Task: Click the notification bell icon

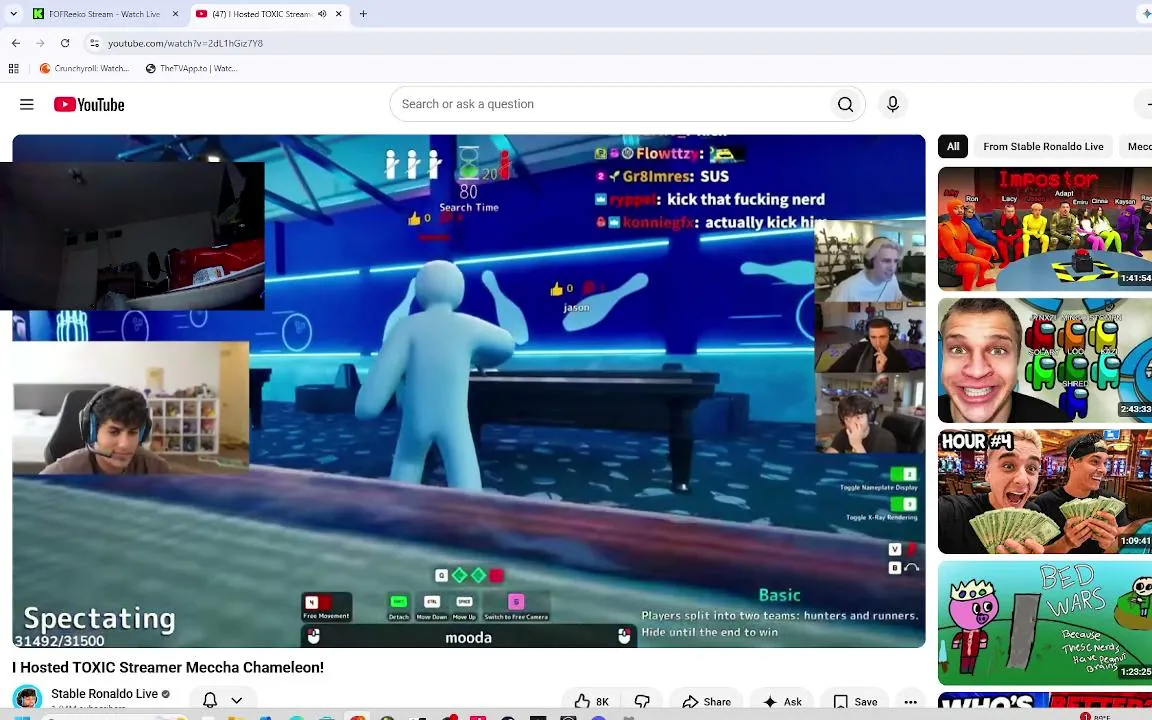Action: [210, 700]
